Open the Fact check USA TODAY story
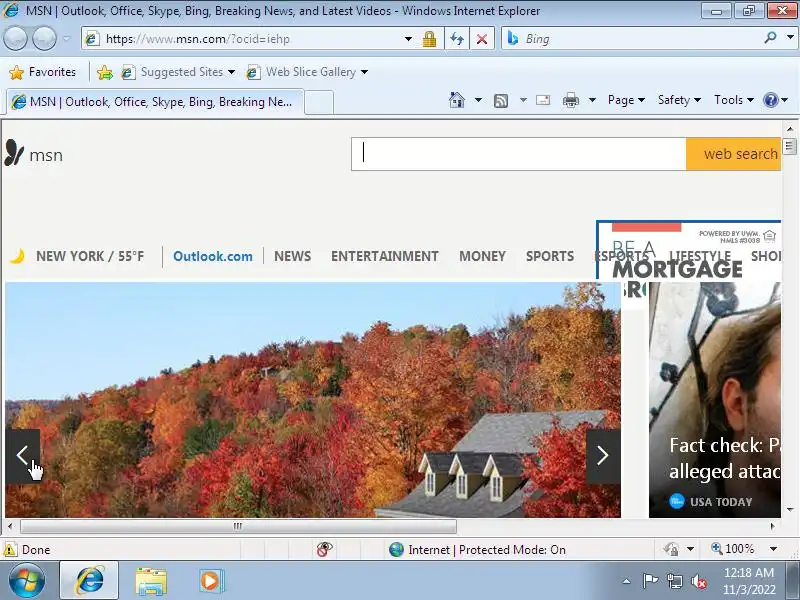 pyautogui.click(x=715, y=400)
